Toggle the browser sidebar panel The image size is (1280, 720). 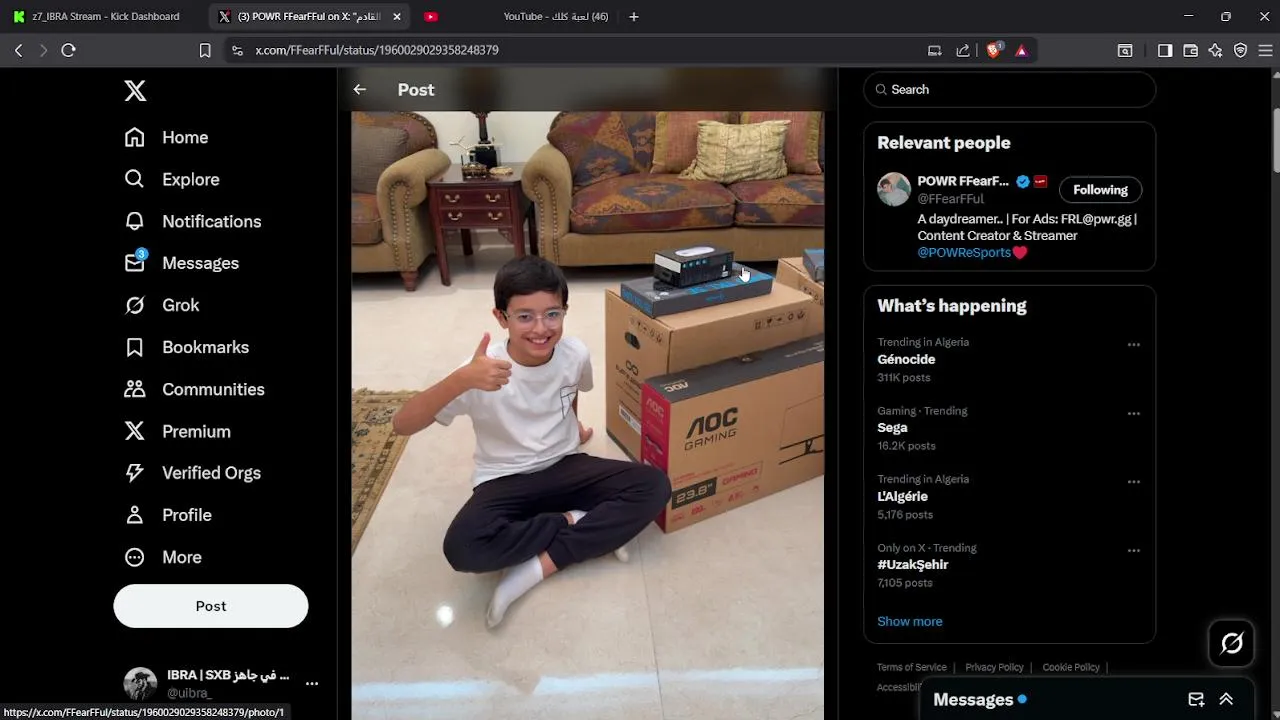[1165, 50]
